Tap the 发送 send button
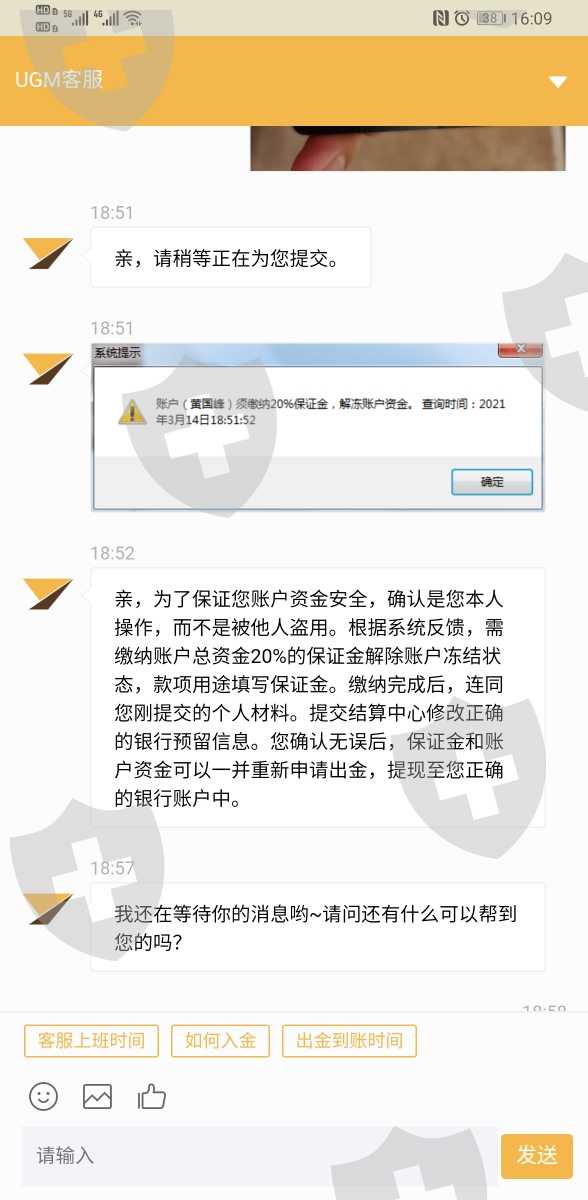The height and width of the screenshot is (1200, 588). tap(537, 1156)
